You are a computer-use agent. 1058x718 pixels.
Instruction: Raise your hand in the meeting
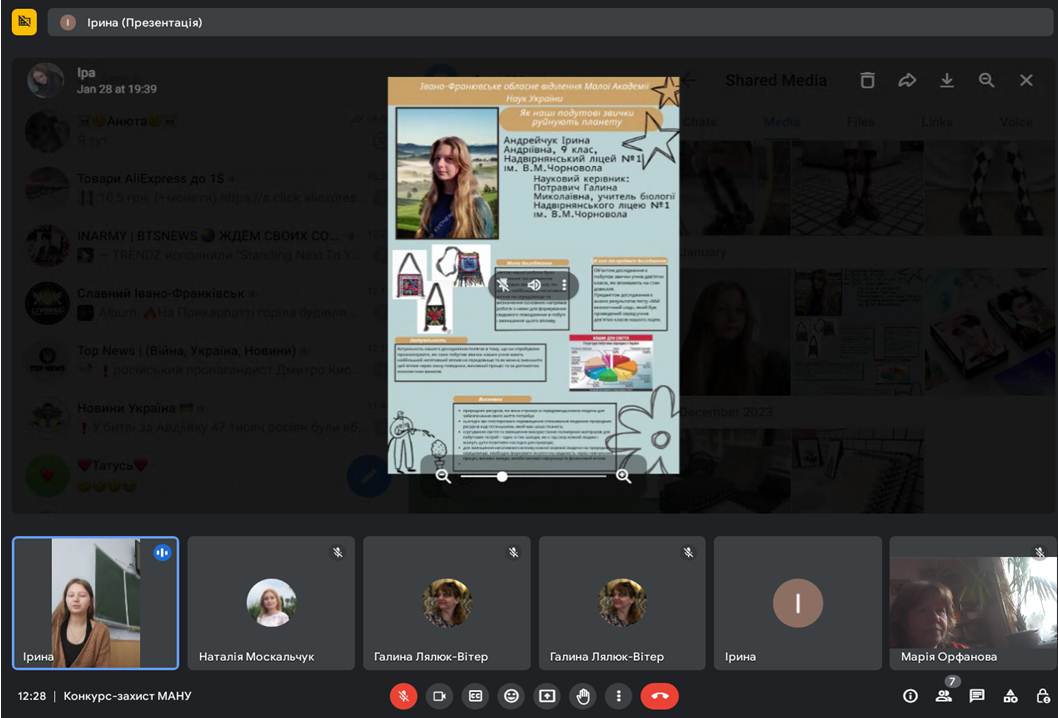click(583, 696)
